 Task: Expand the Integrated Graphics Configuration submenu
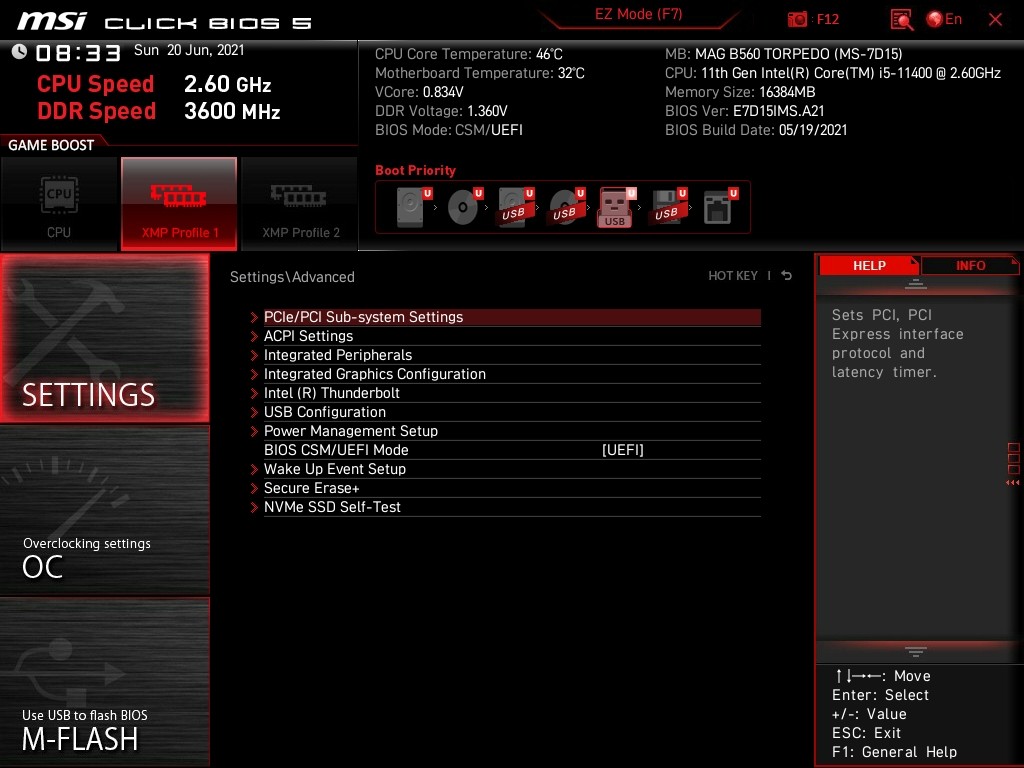(x=374, y=374)
